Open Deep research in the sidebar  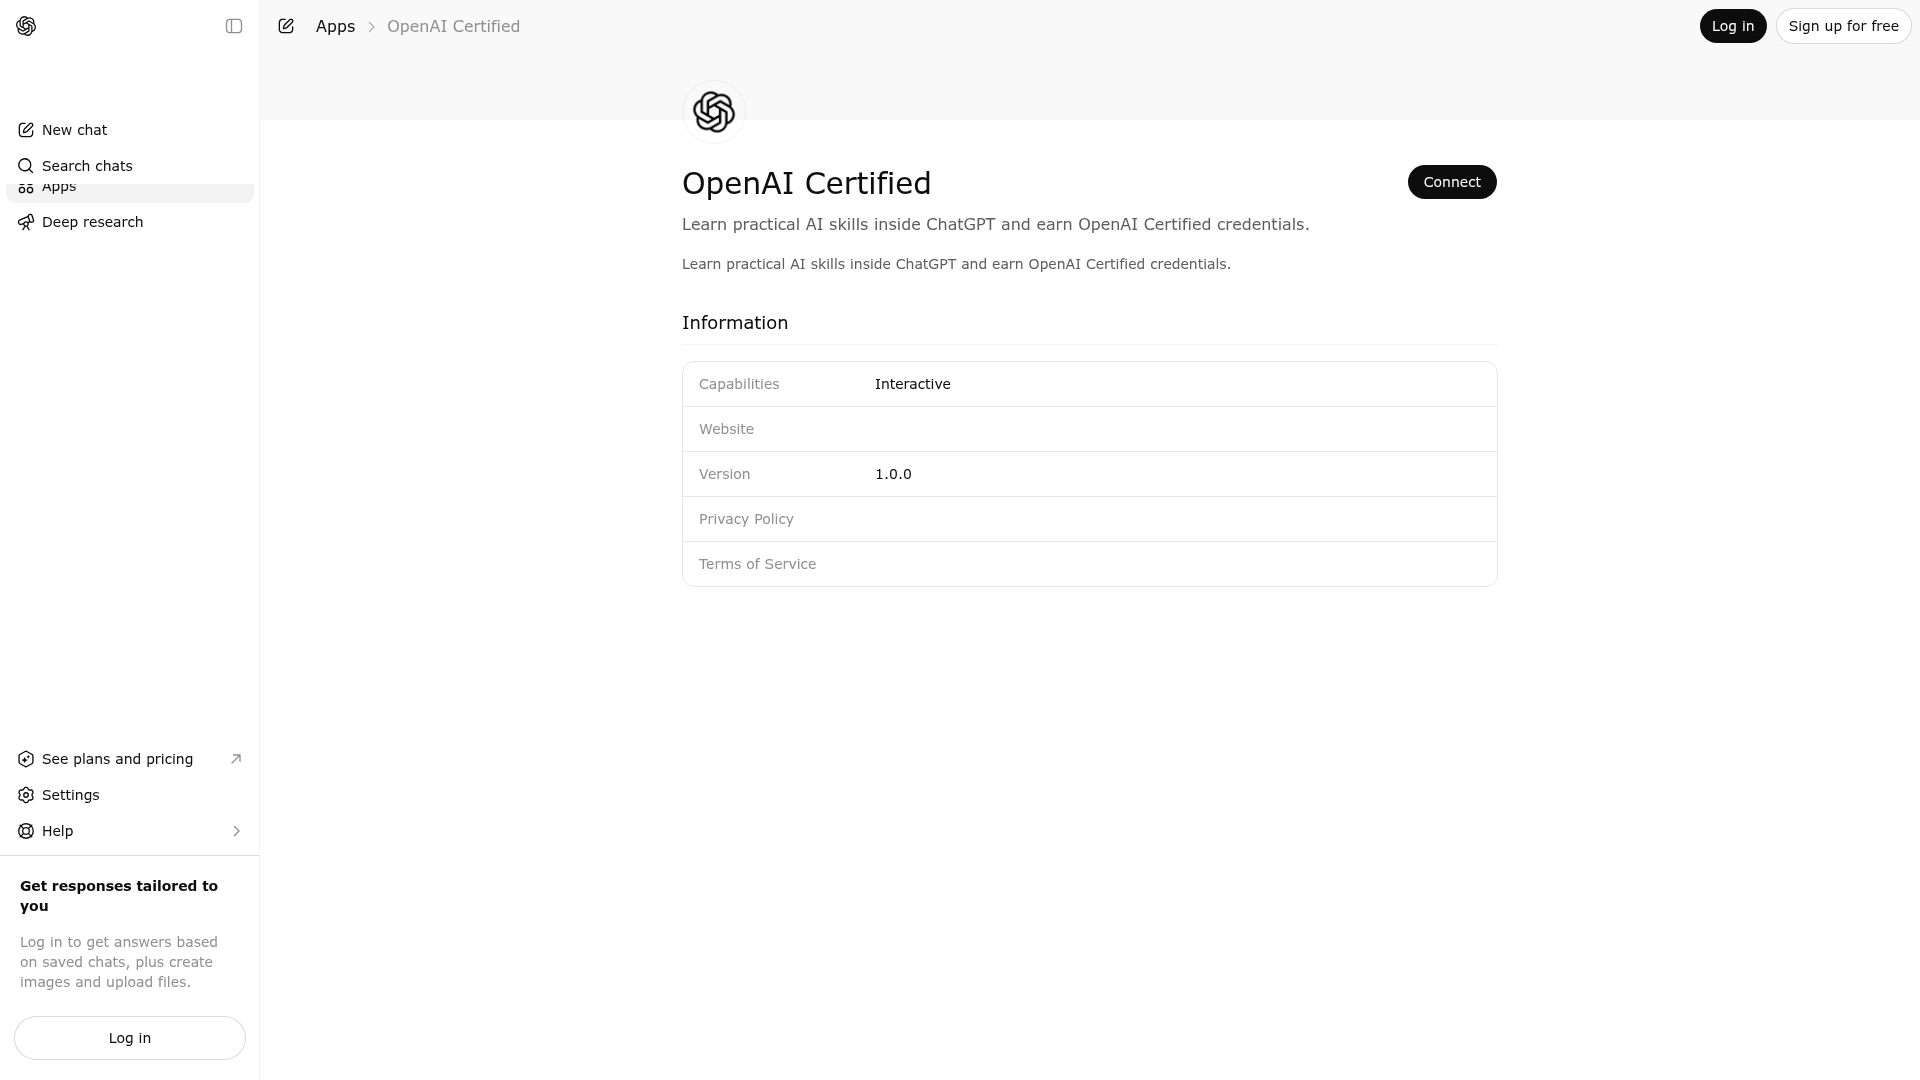pyautogui.click(x=130, y=222)
